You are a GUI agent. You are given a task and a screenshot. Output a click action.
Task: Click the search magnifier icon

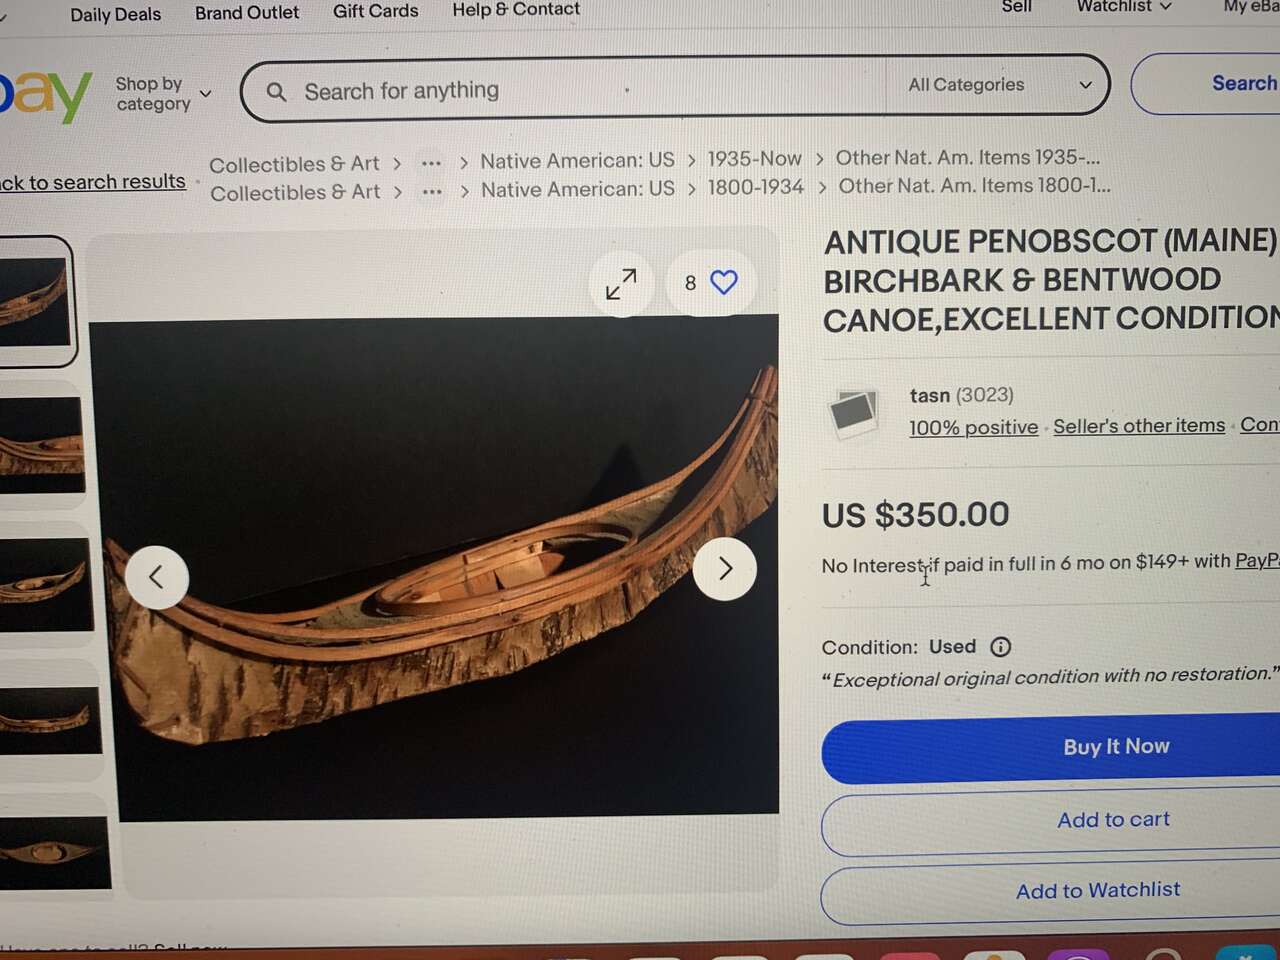coord(277,92)
